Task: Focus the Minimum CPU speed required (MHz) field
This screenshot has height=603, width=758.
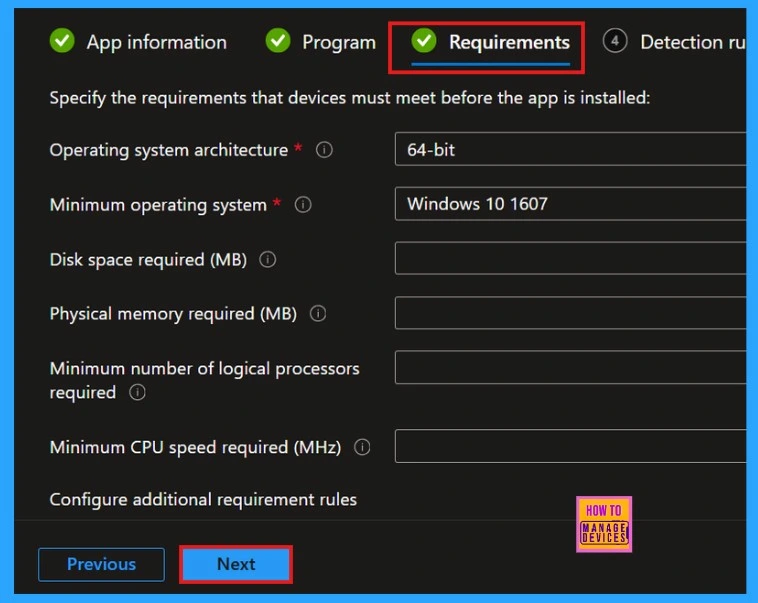Action: (x=570, y=446)
